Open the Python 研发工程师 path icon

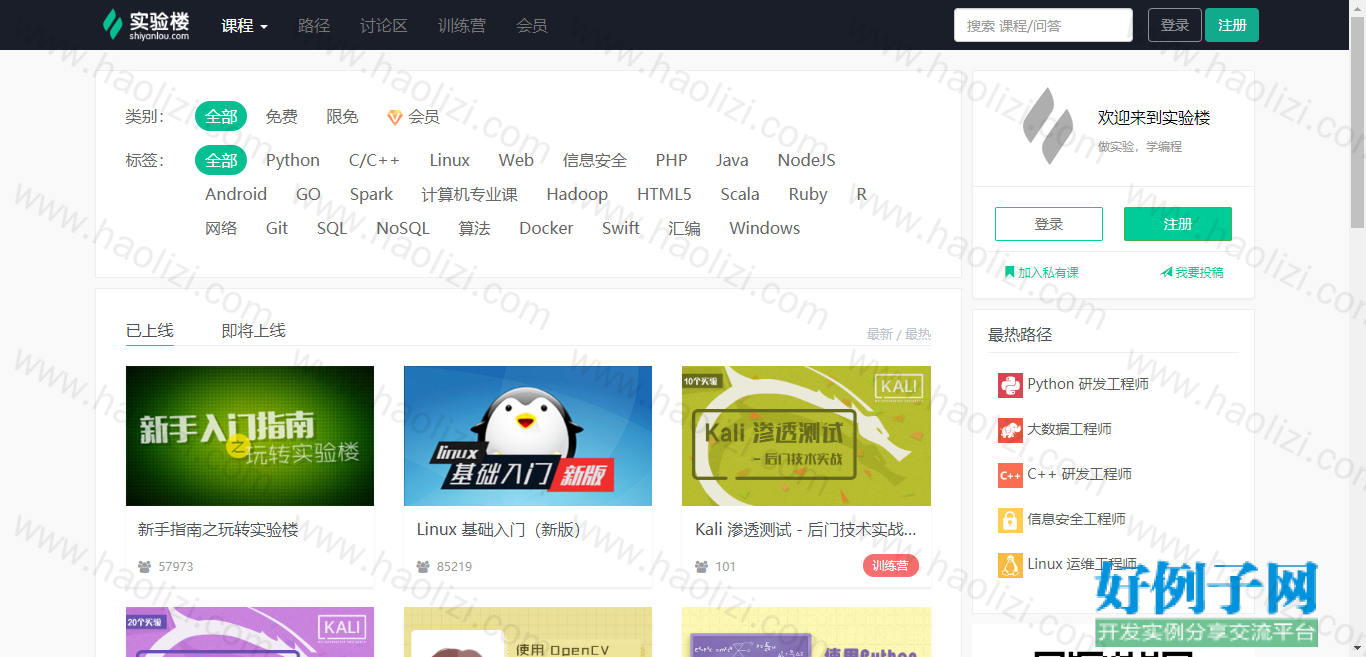[x=1010, y=385]
